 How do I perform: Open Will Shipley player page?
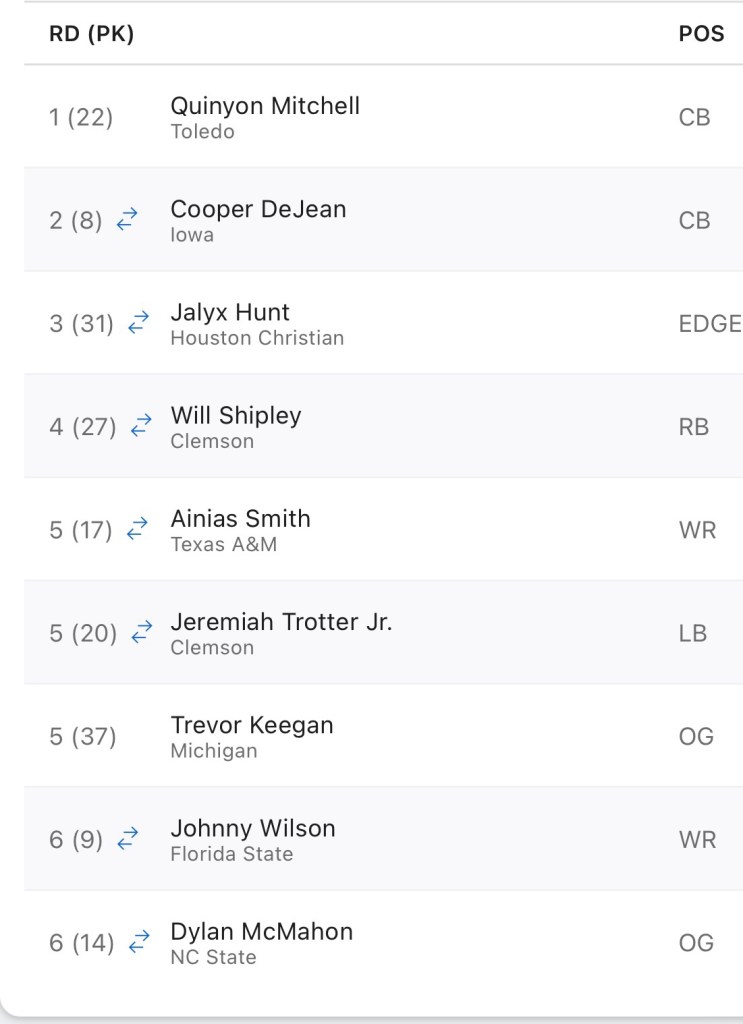click(x=236, y=415)
